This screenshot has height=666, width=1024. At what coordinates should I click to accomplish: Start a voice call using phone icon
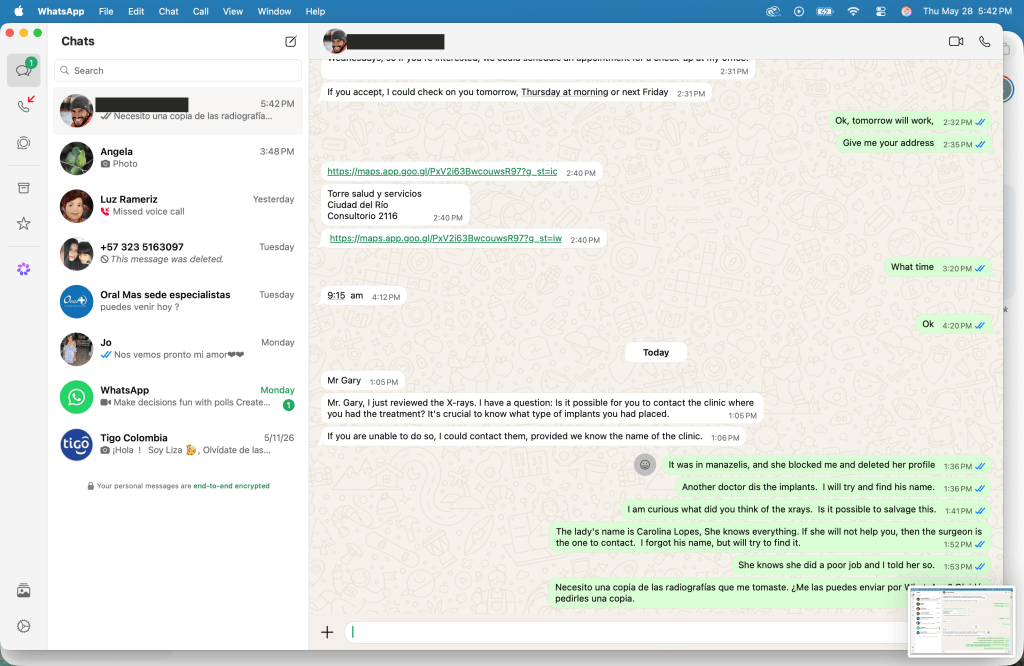985,41
